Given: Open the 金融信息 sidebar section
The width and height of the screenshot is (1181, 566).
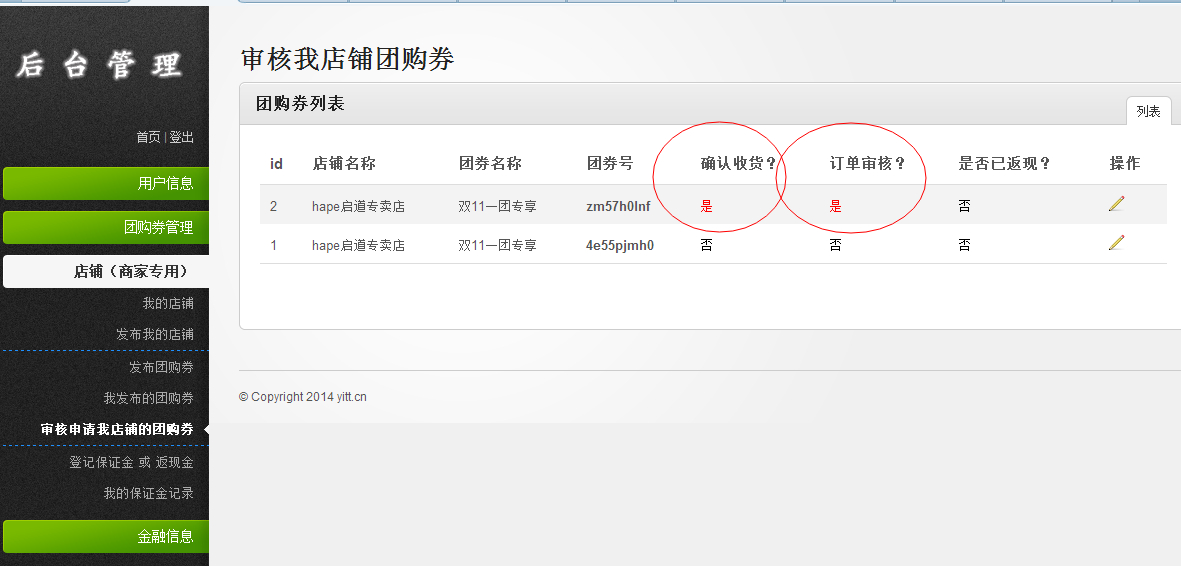Looking at the screenshot, I should point(105,537).
